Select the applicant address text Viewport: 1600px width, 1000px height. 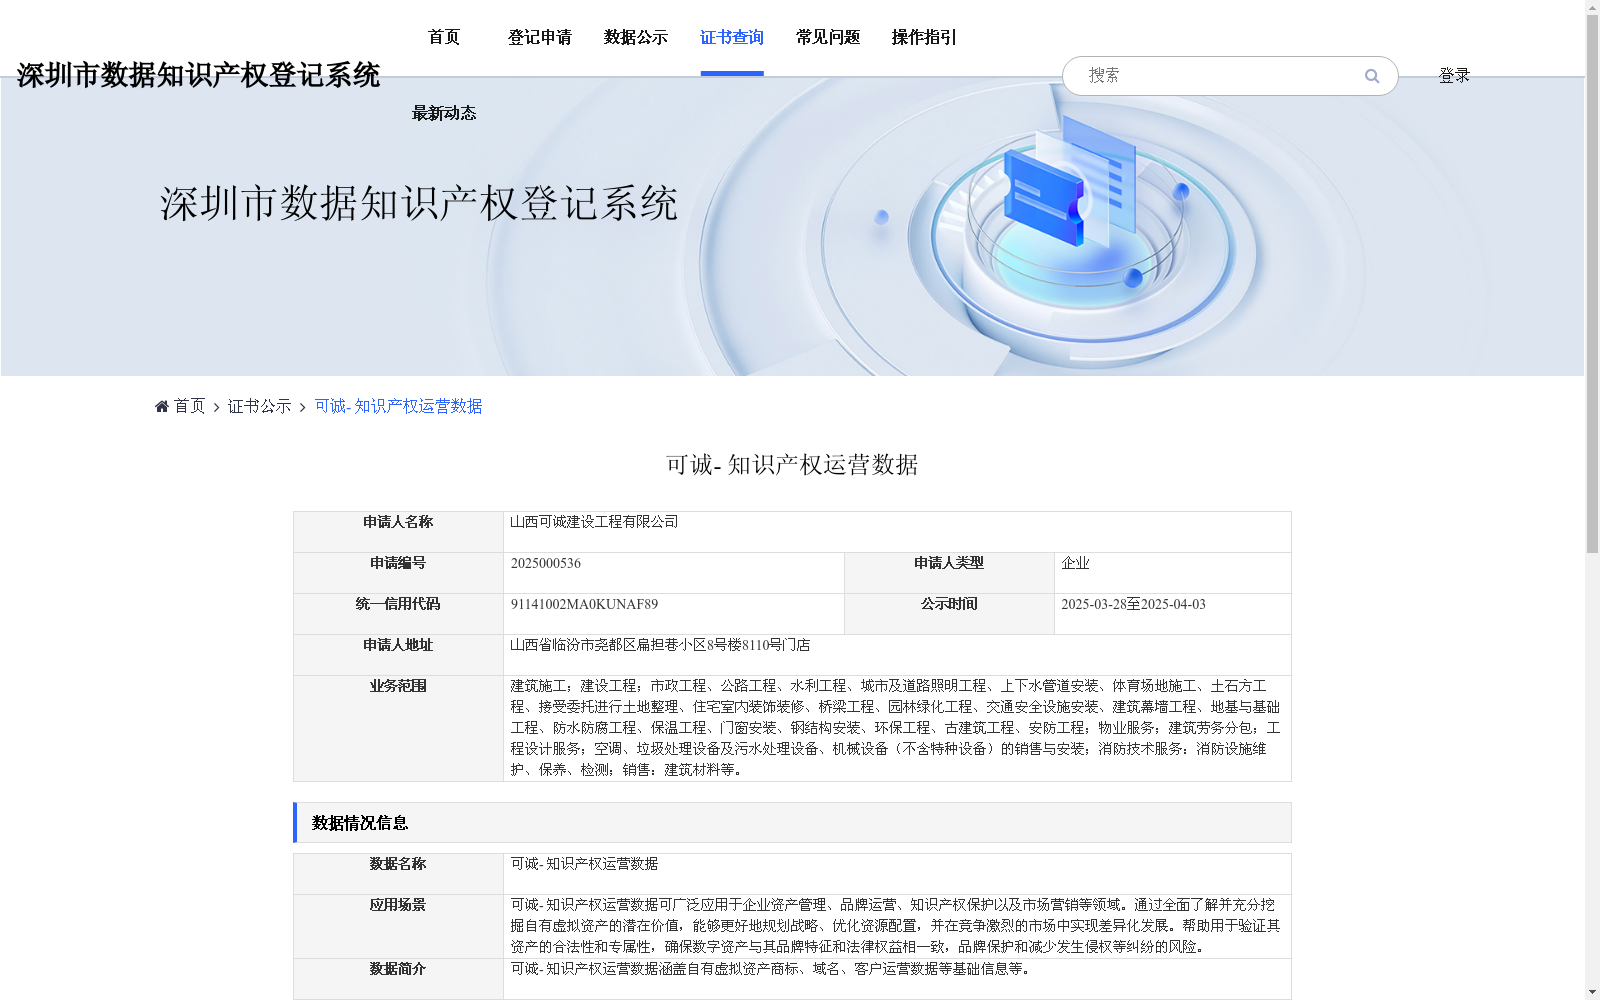click(x=660, y=645)
